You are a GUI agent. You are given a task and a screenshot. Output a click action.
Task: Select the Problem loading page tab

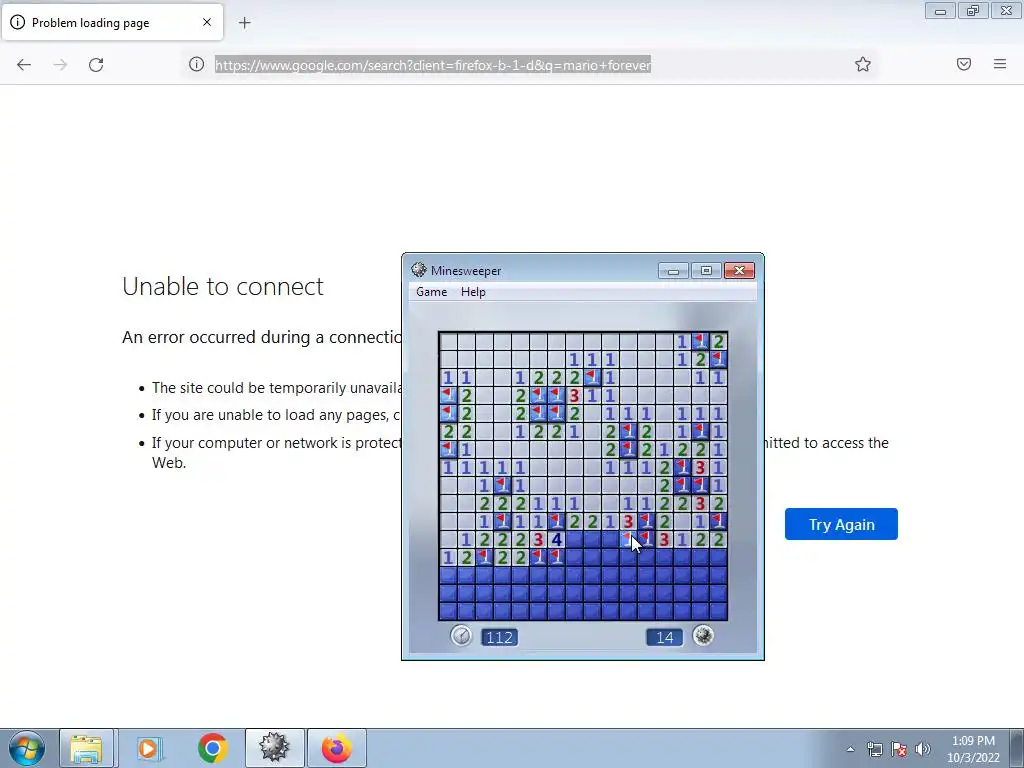112,22
